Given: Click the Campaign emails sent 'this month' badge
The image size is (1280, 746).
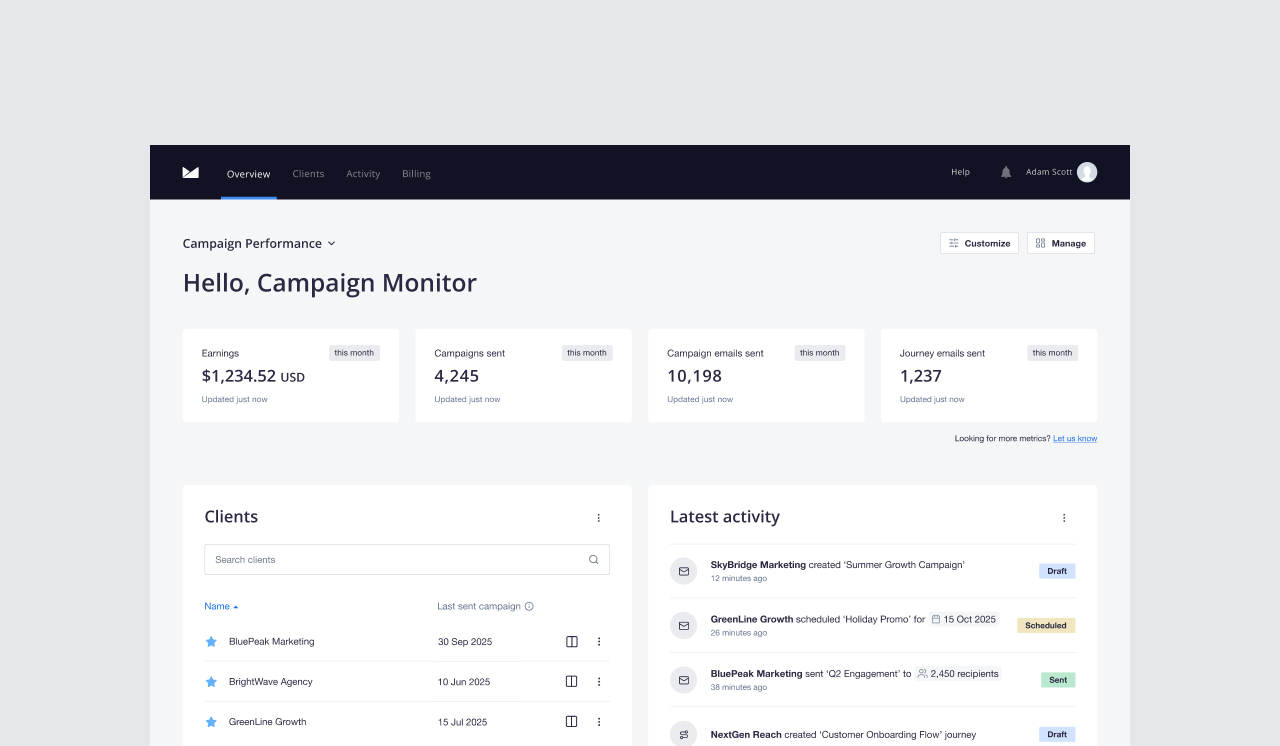Looking at the screenshot, I should (820, 353).
